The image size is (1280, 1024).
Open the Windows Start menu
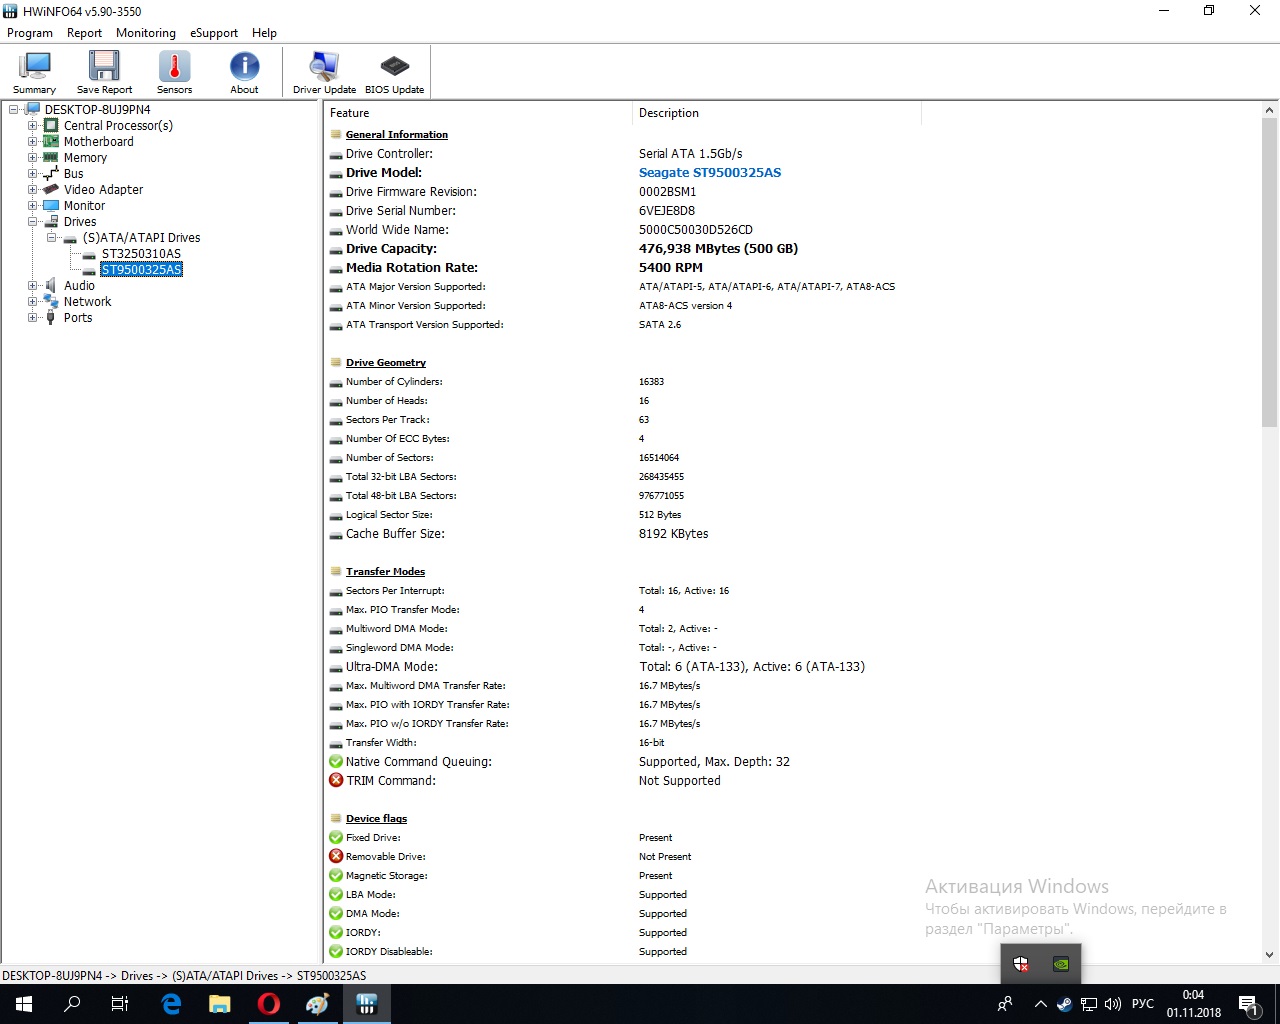[x=24, y=1004]
